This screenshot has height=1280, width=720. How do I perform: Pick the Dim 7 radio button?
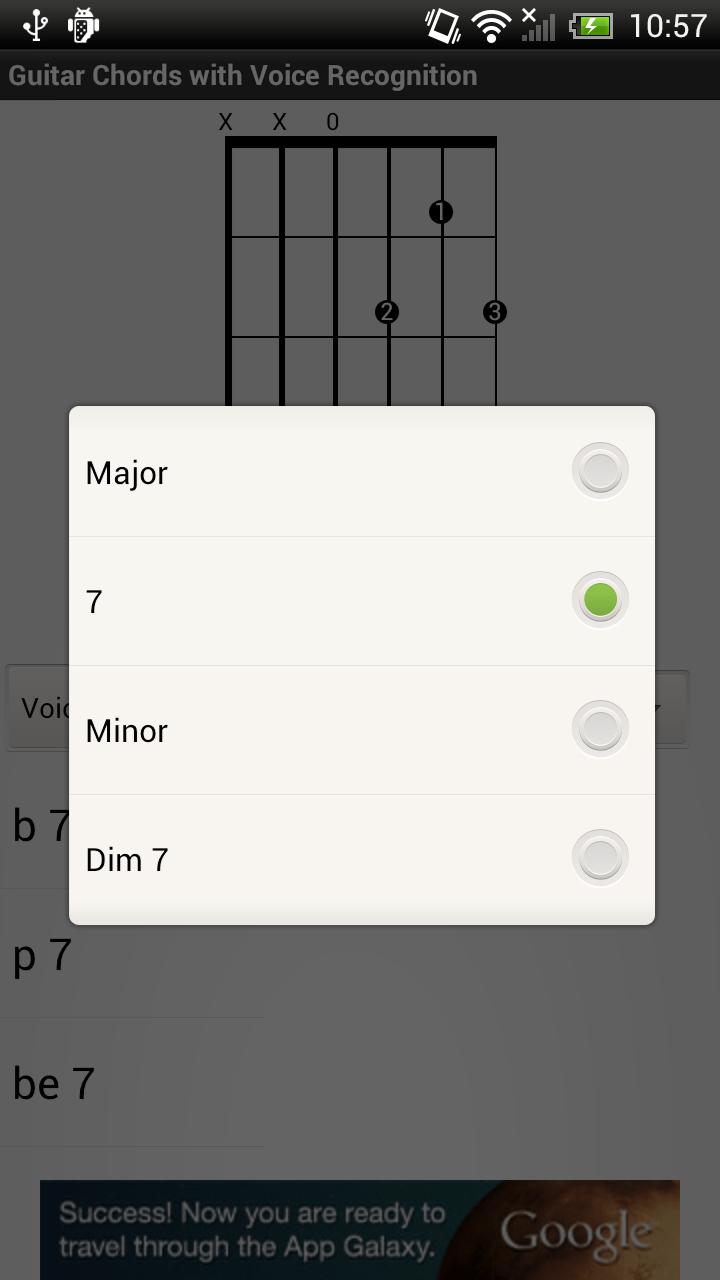600,858
